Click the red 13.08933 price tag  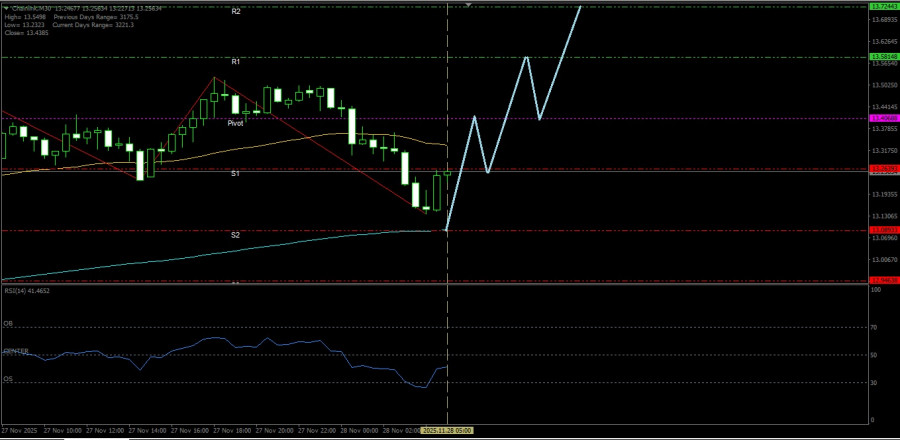pos(883,230)
